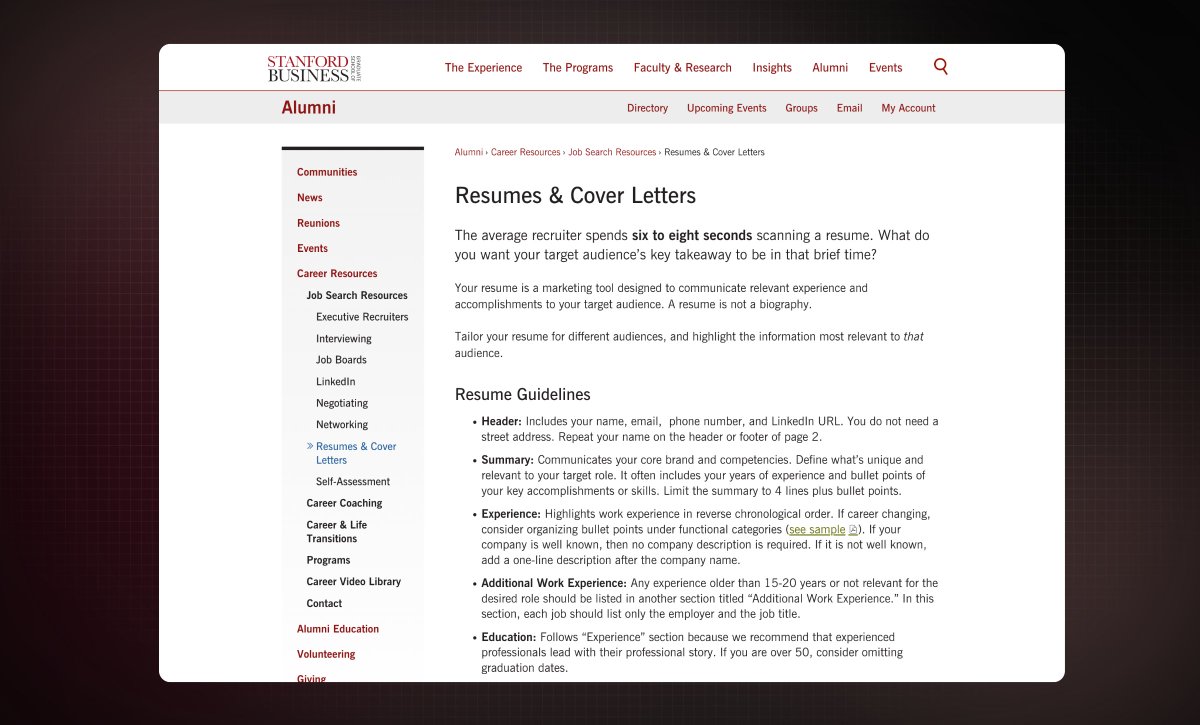The image size is (1200, 725).
Task: Open Faculty & Research menu
Action: pyautogui.click(x=682, y=68)
